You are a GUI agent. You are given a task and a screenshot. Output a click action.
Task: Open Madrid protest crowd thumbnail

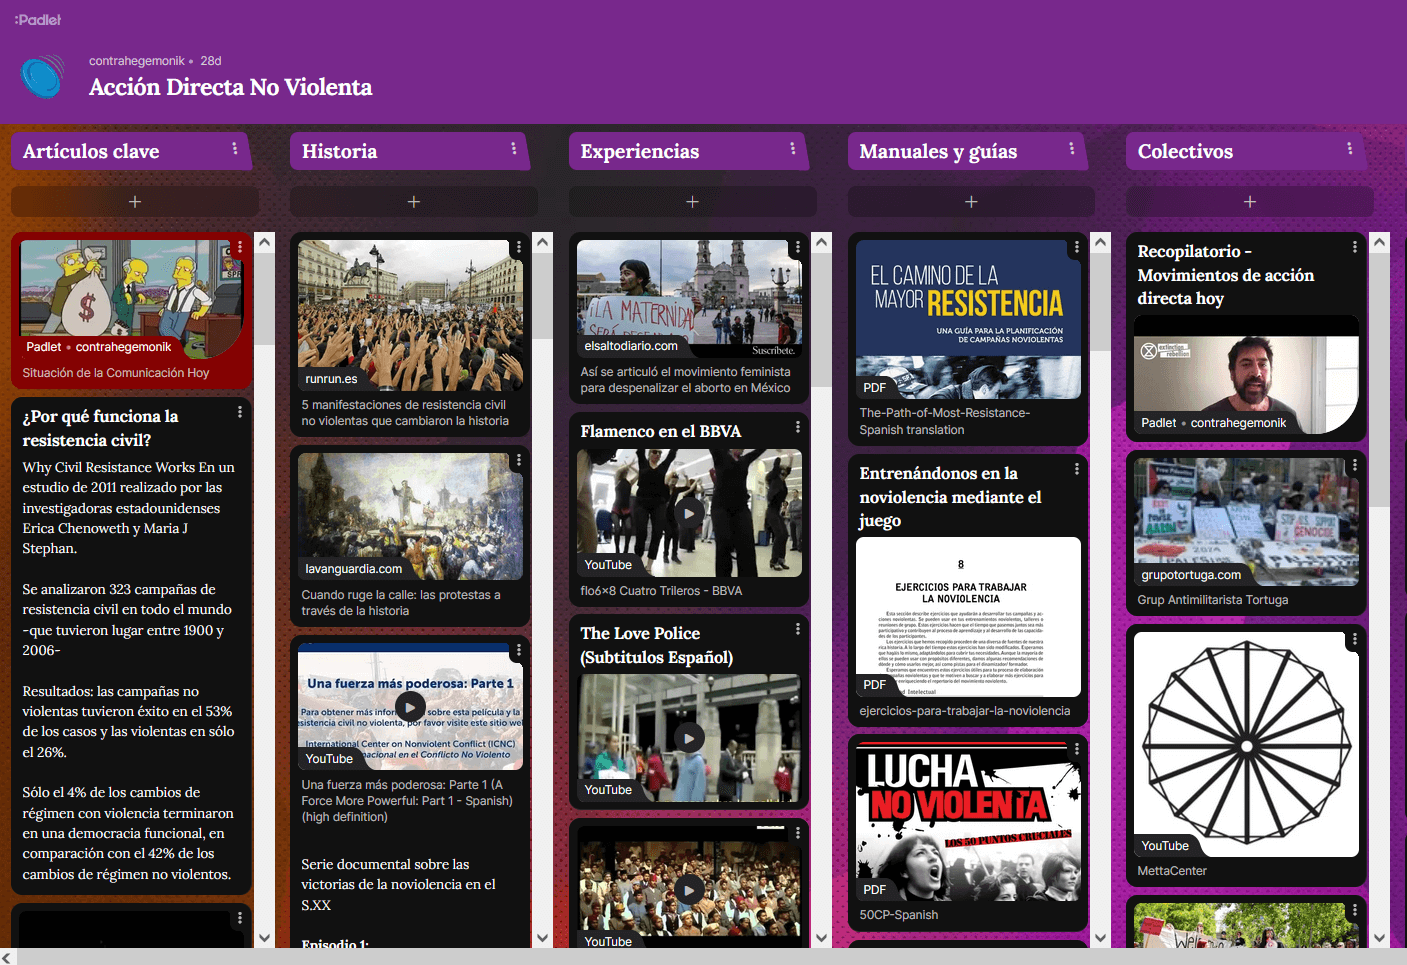410,315
